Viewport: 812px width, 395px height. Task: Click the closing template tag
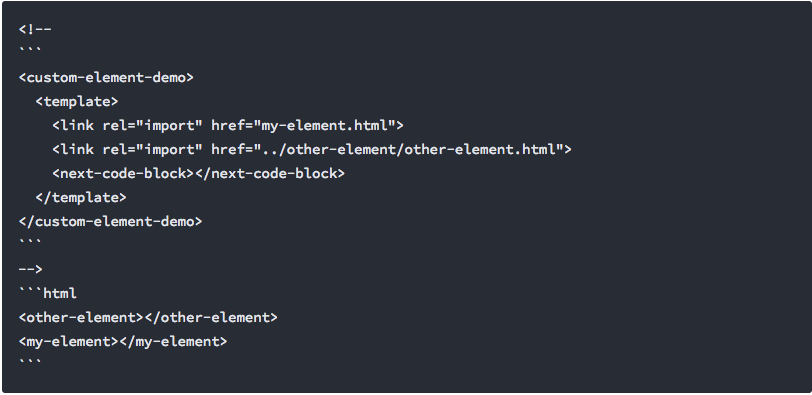[81, 197]
